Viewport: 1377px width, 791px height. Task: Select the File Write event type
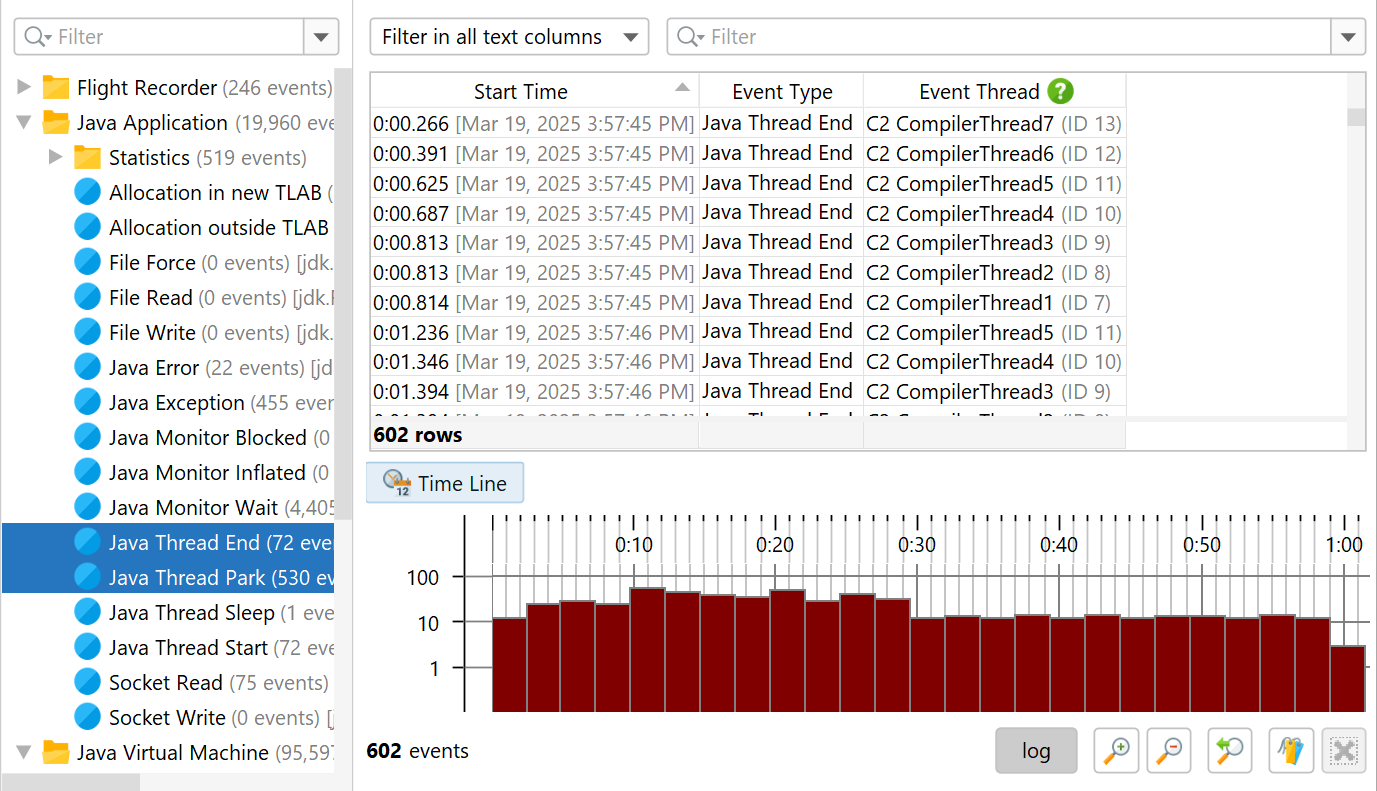(x=152, y=332)
